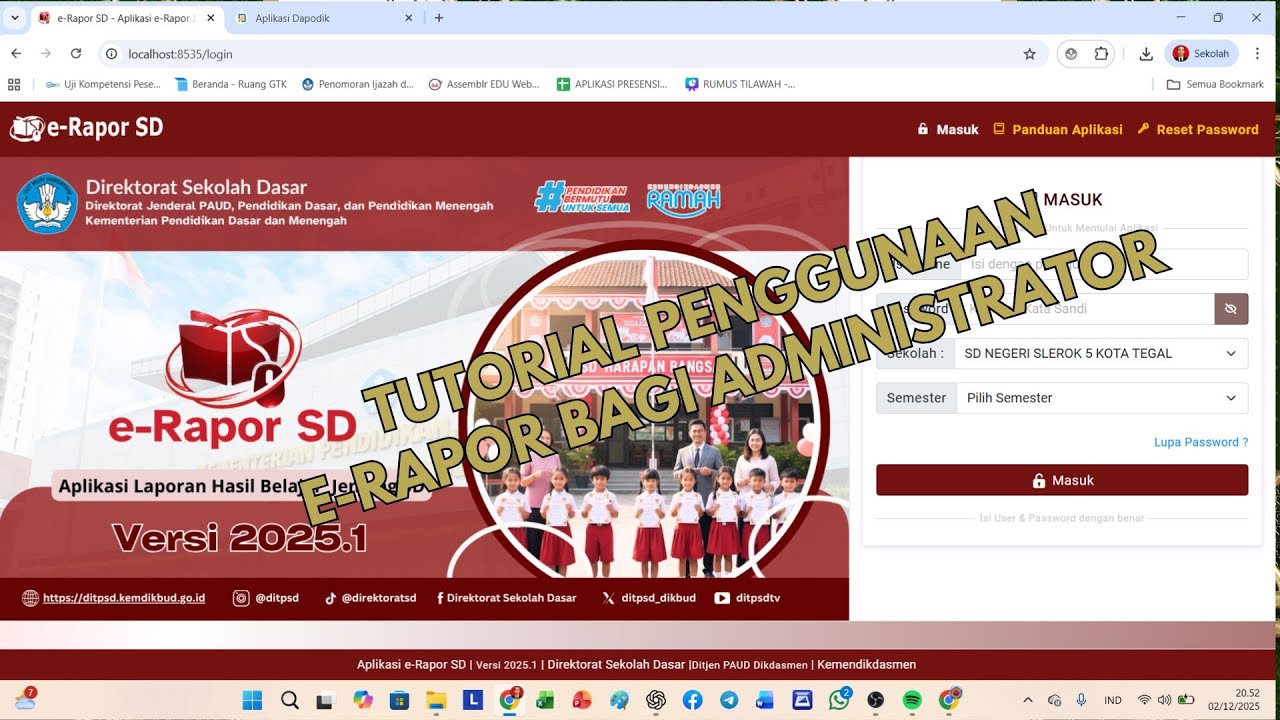Bookmark this page with the star icon
Screen dimensions: 1280x720
click(1030, 54)
